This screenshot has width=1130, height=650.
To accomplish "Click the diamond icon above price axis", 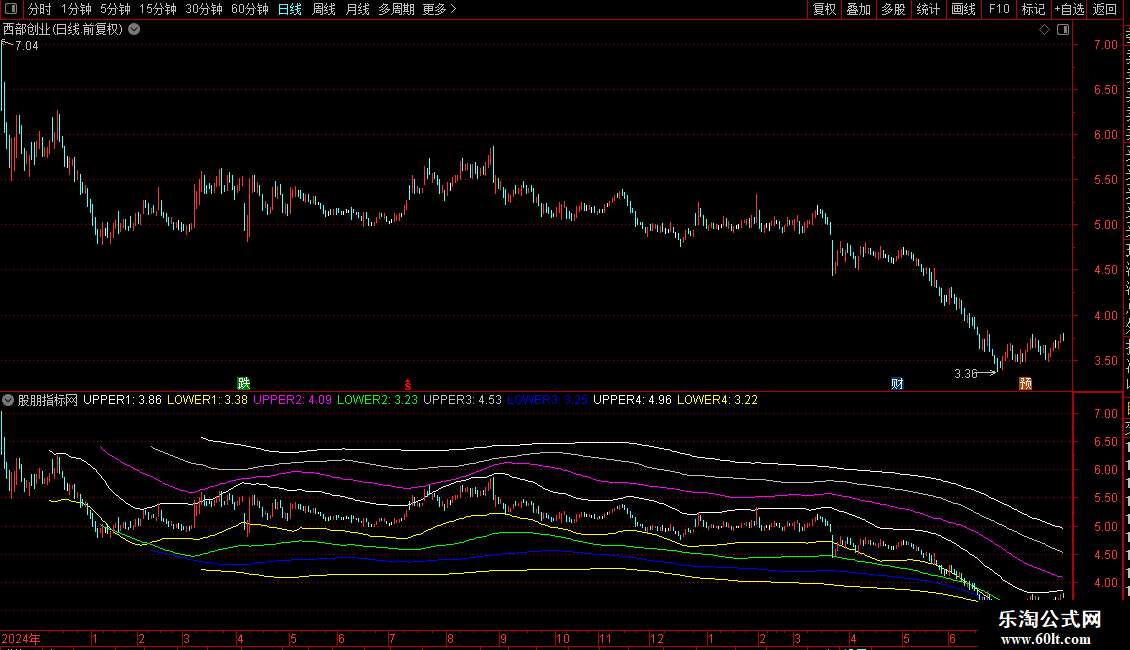I will [x=1044, y=30].
